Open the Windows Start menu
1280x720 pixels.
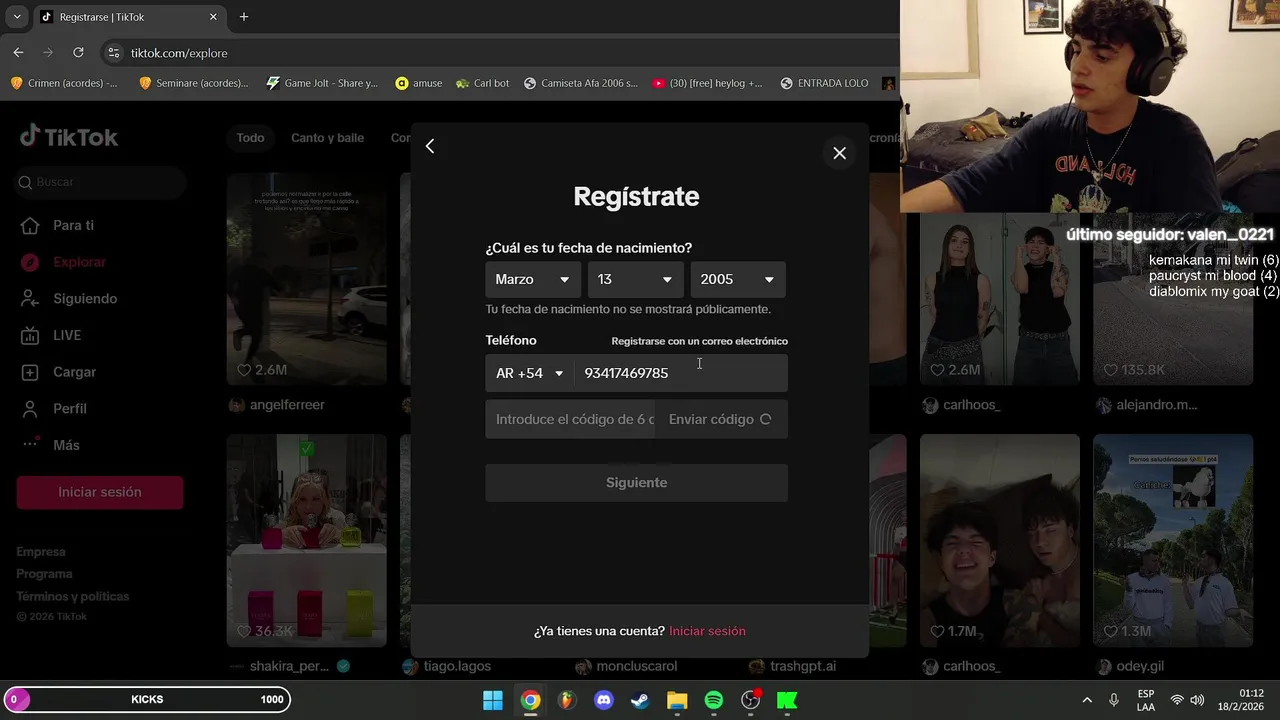(493, 700)
